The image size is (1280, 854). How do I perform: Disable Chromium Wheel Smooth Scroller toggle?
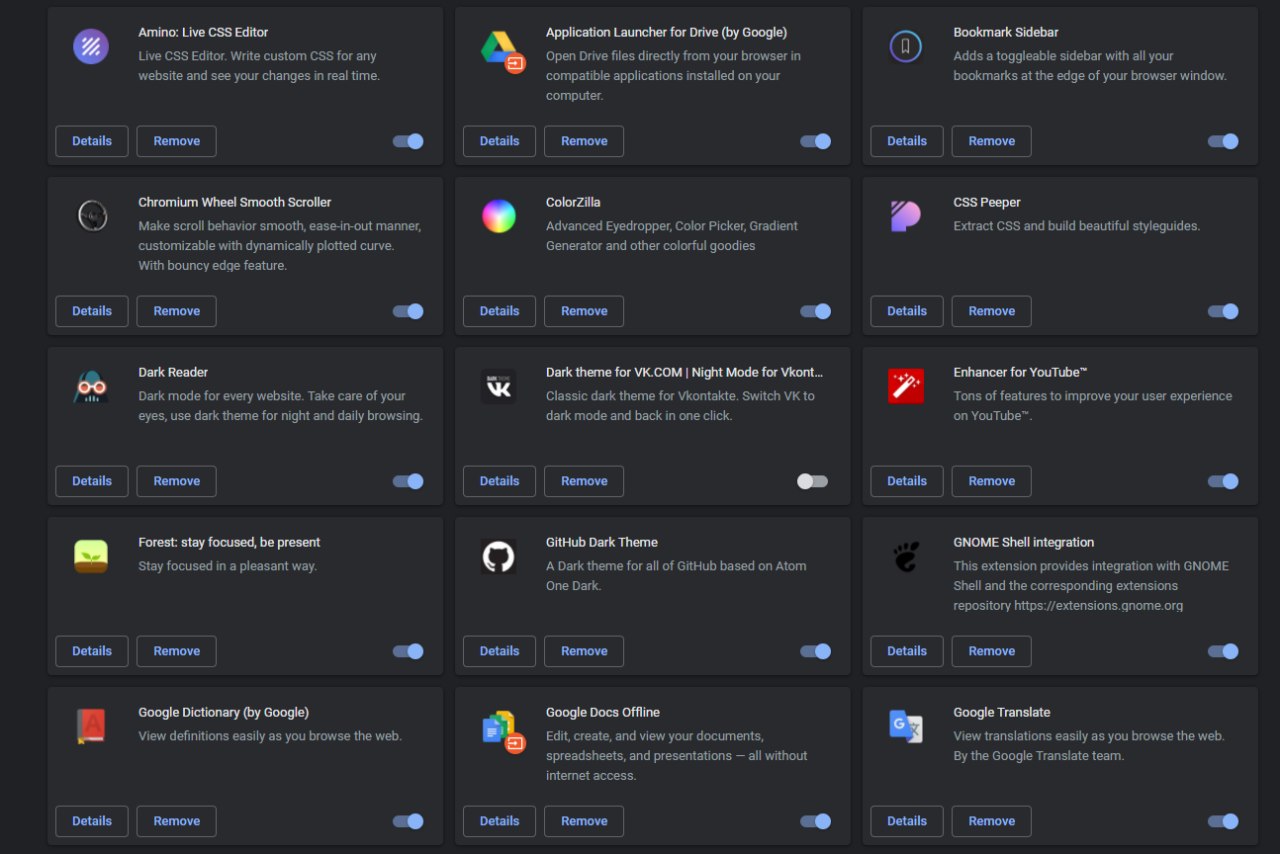[x=408, y=311]
